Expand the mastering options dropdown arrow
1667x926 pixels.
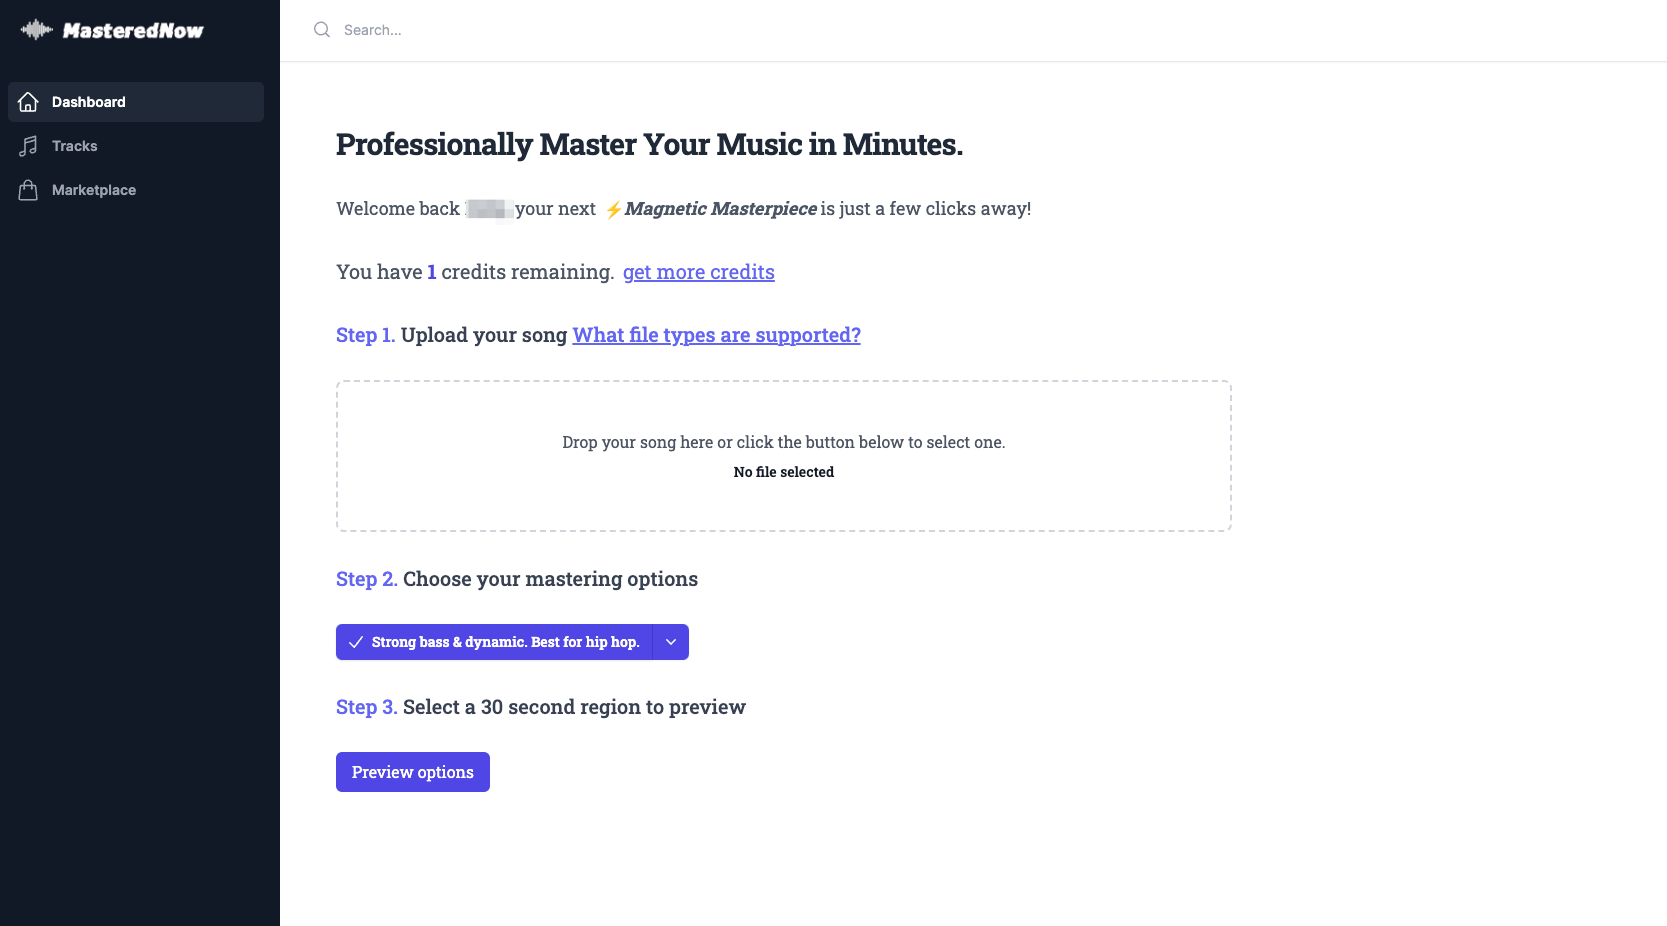(x=671, y=642)
